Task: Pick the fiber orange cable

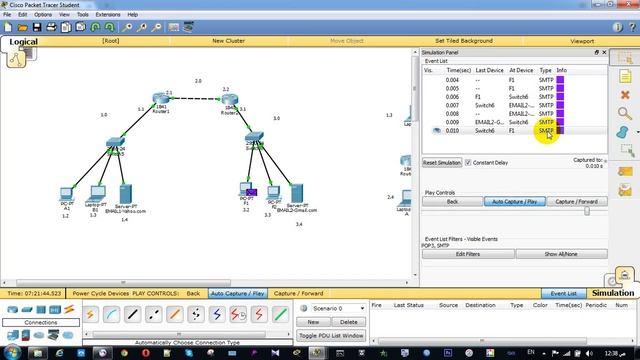Action: pyautogui.click(x=175, y=314)
